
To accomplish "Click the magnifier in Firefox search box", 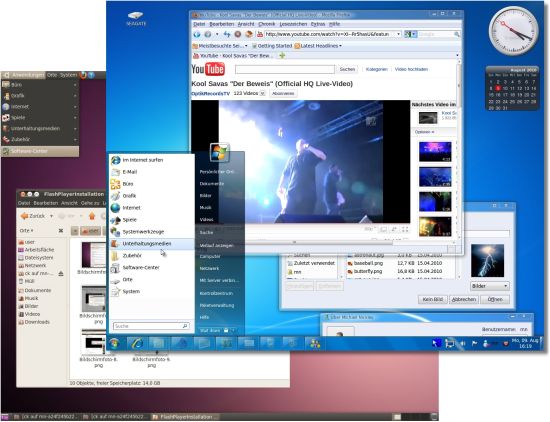I will (457, 34).
